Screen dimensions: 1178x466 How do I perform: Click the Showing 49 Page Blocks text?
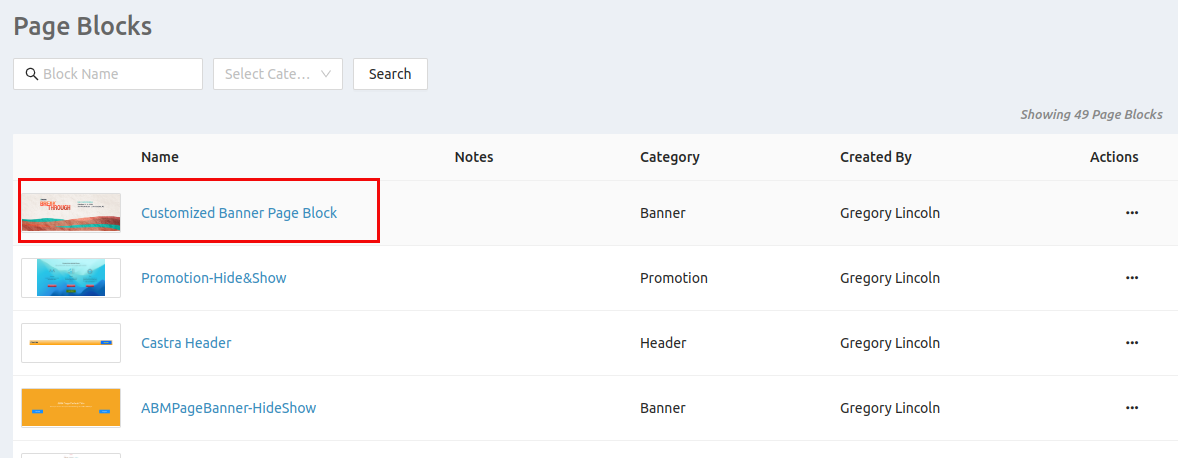point(1091,115)
